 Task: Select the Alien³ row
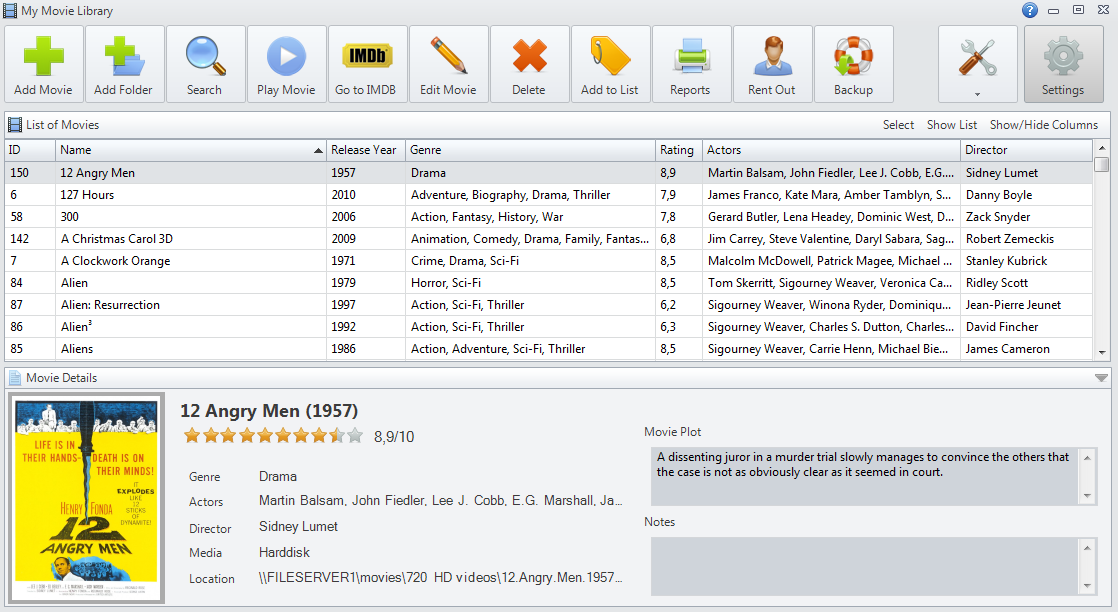pos(548,327)
